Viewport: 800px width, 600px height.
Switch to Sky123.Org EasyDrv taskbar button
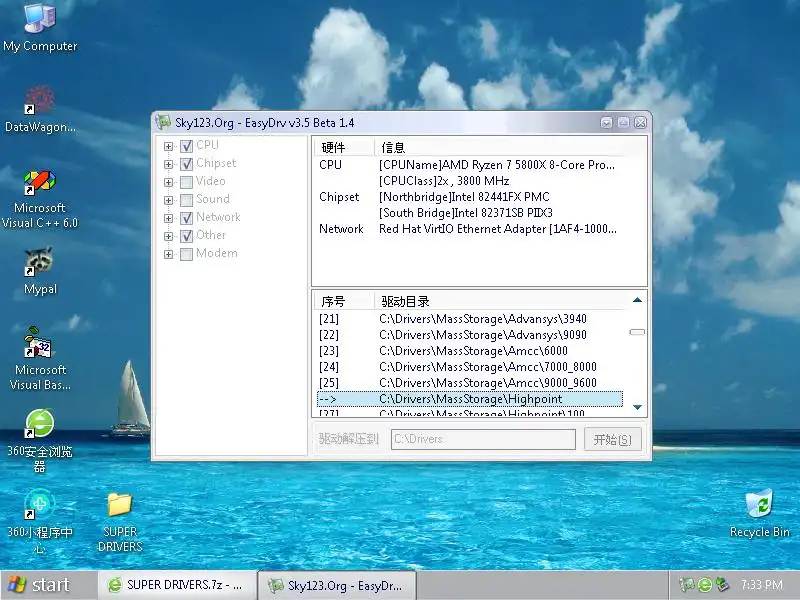(x=338, y=585)
